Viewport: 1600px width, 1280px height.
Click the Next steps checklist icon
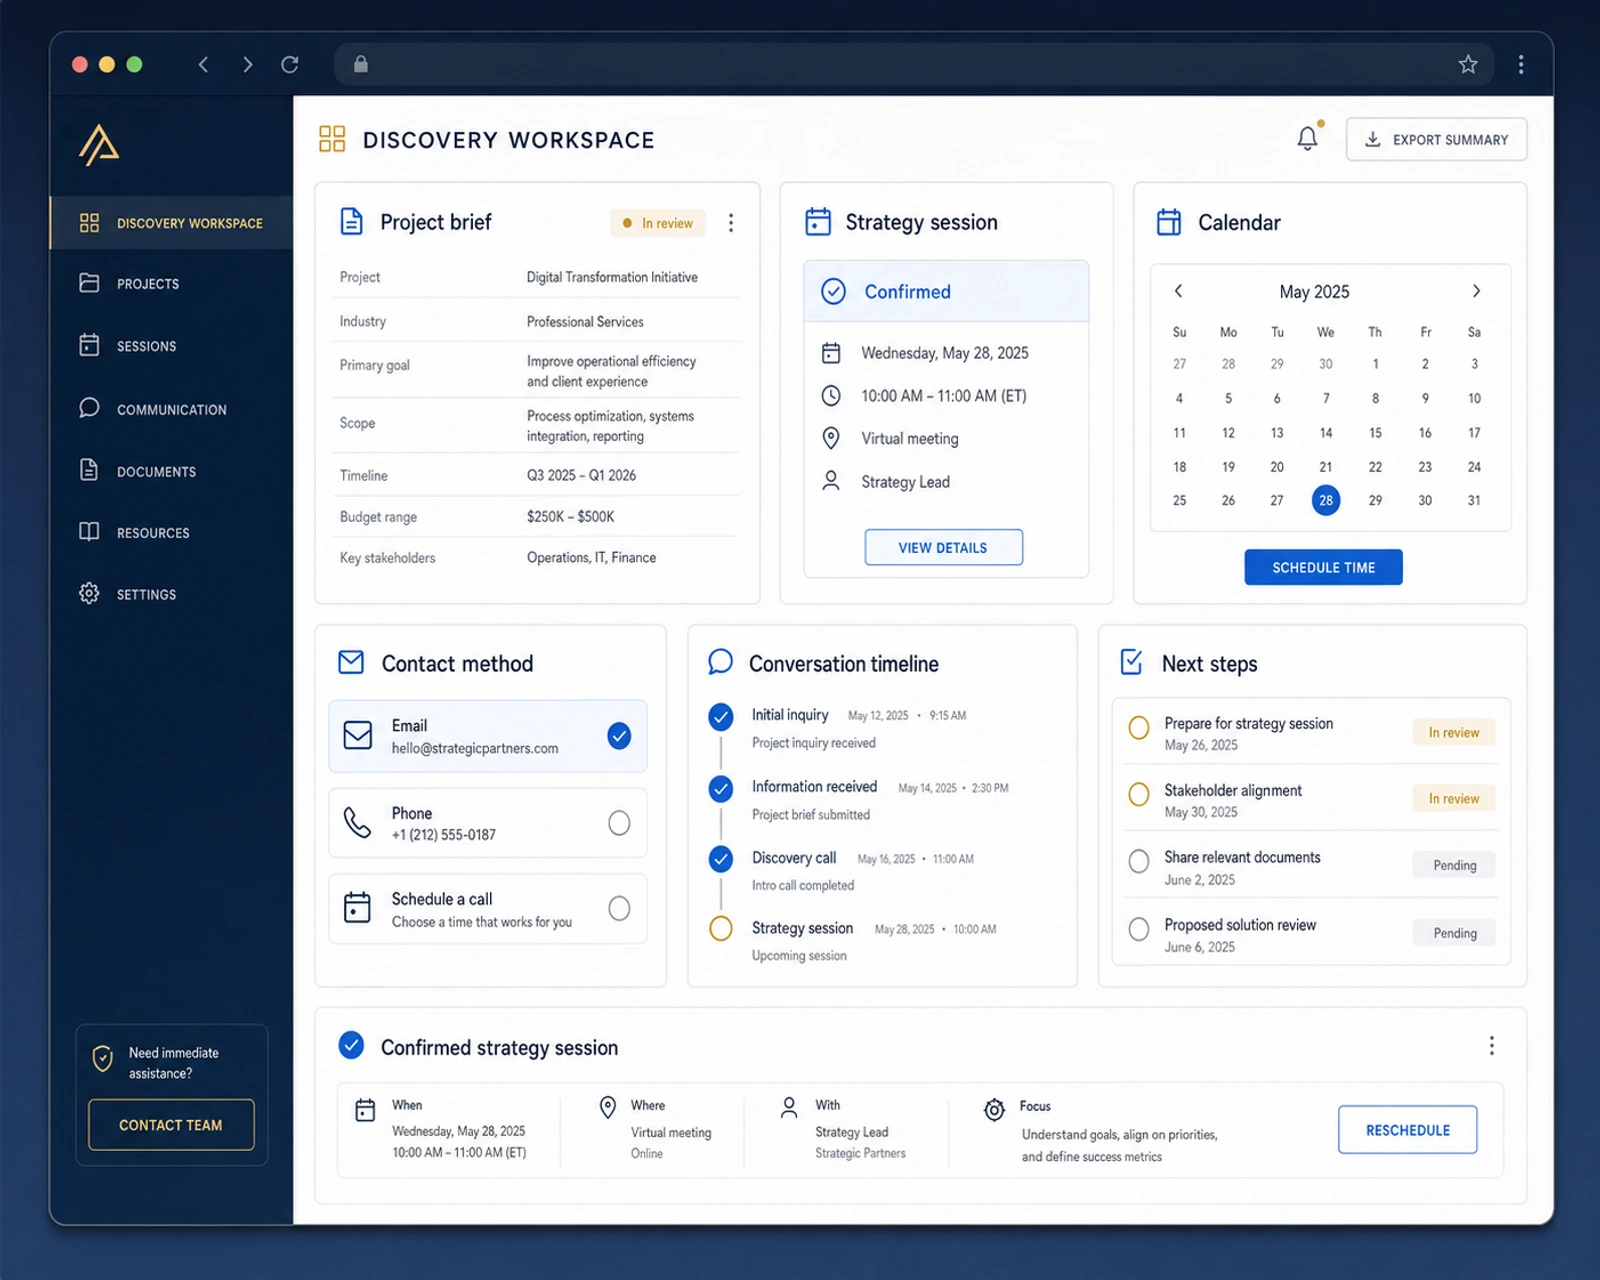click(x=1132, y=662)
